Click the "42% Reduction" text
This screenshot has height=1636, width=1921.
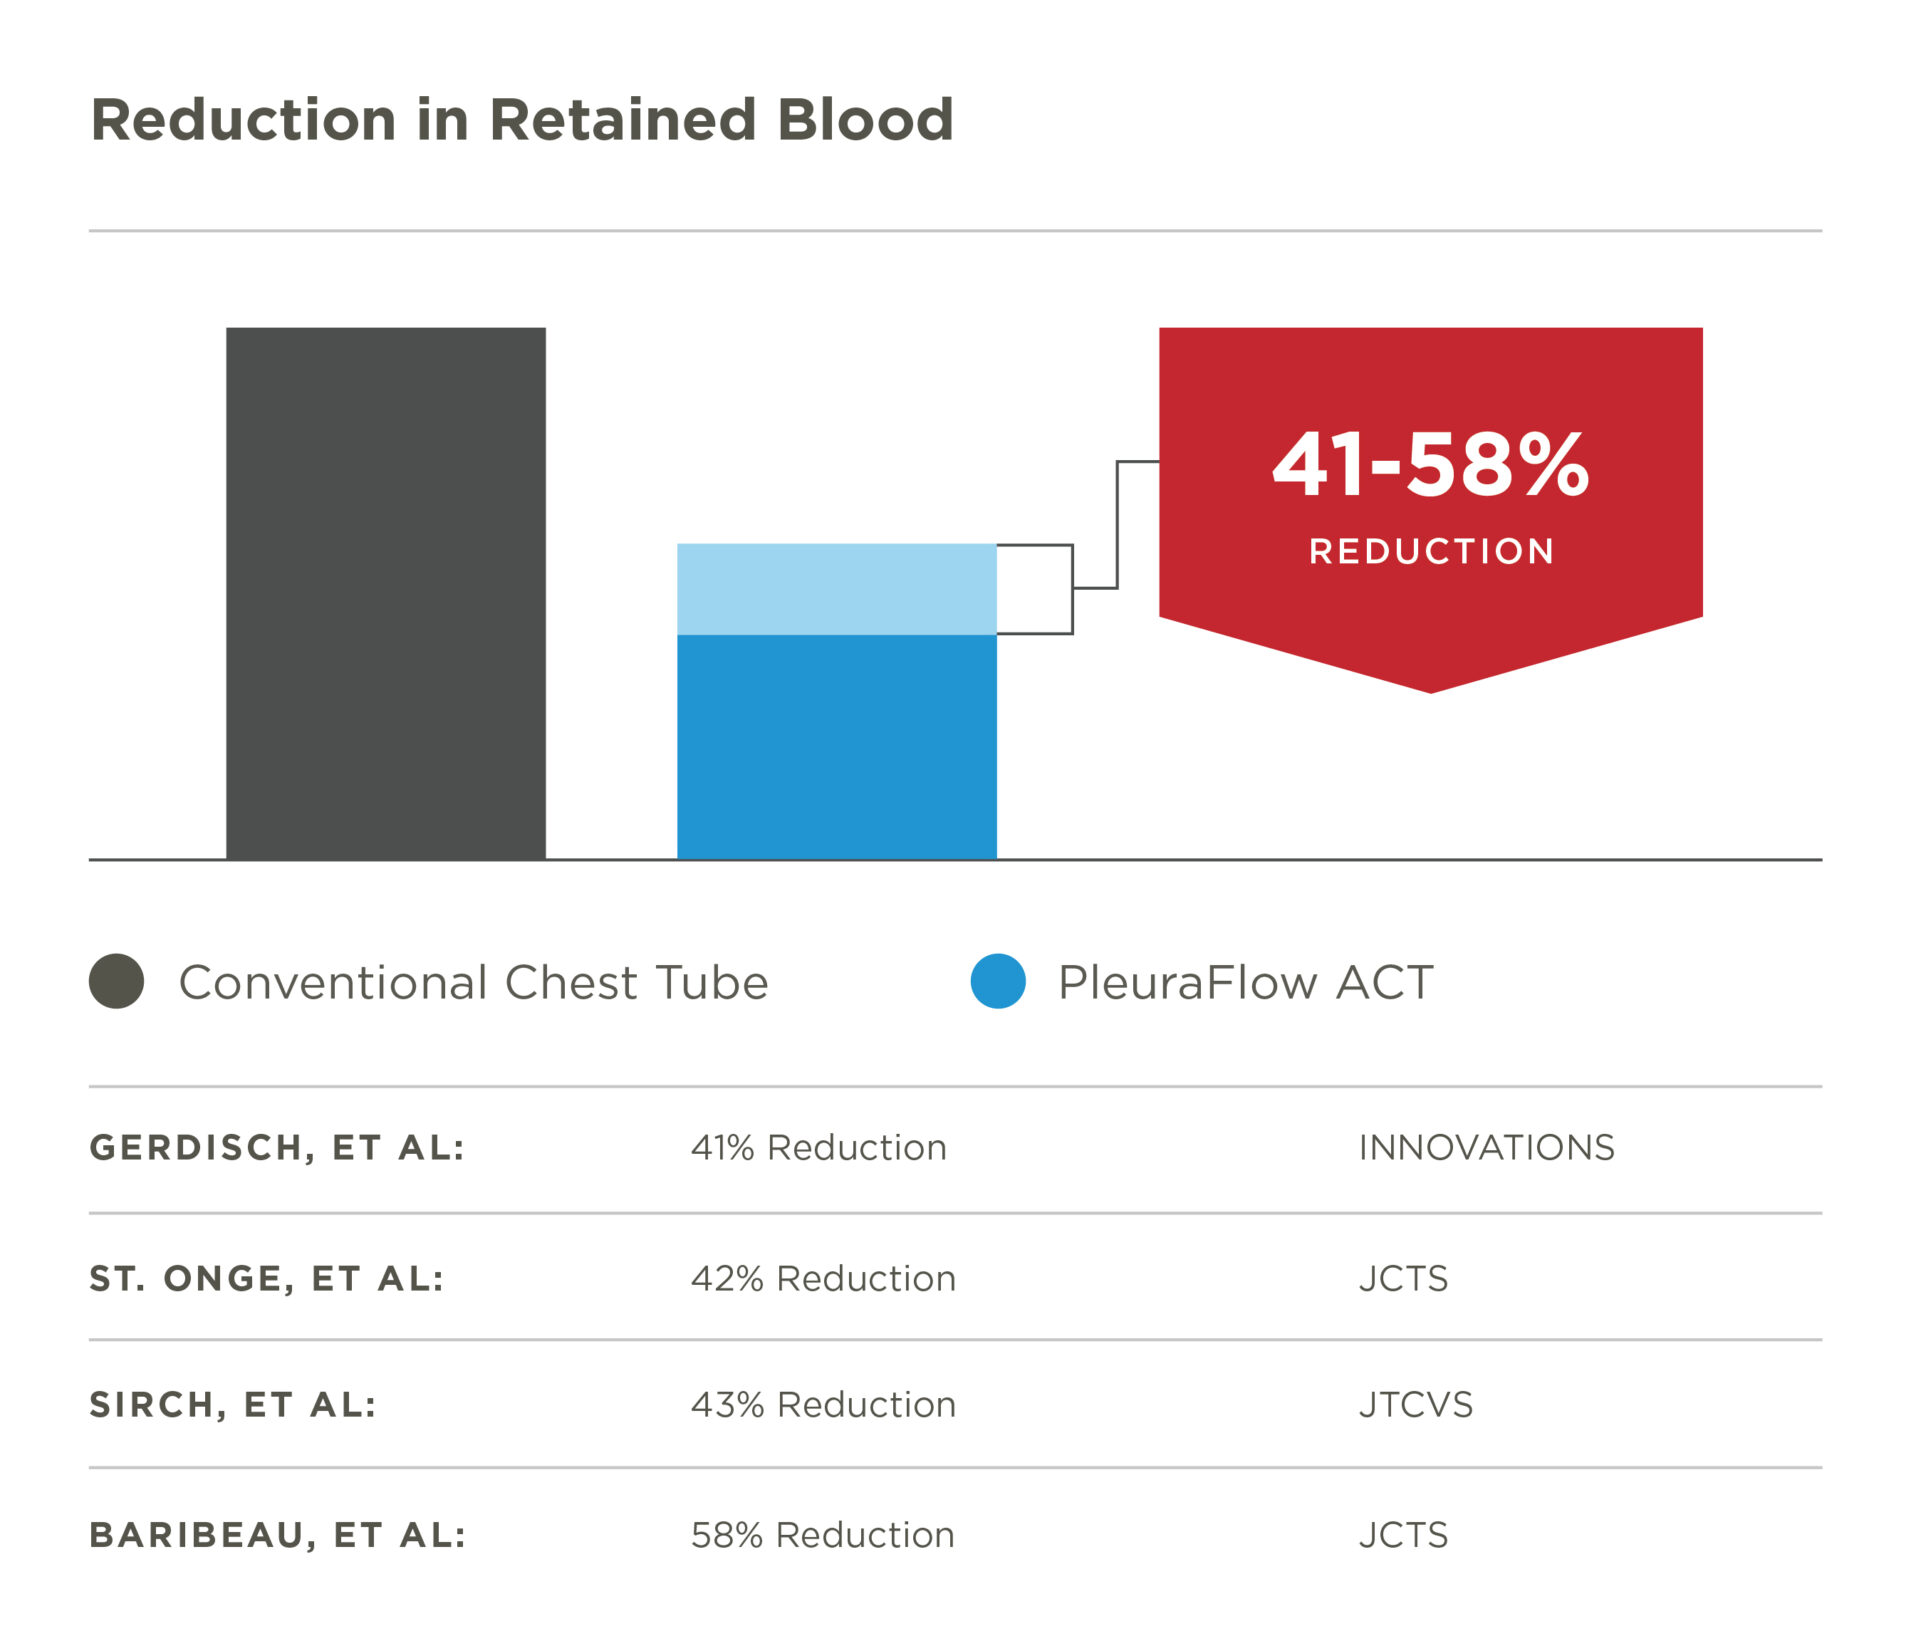tap(823, 1278)
